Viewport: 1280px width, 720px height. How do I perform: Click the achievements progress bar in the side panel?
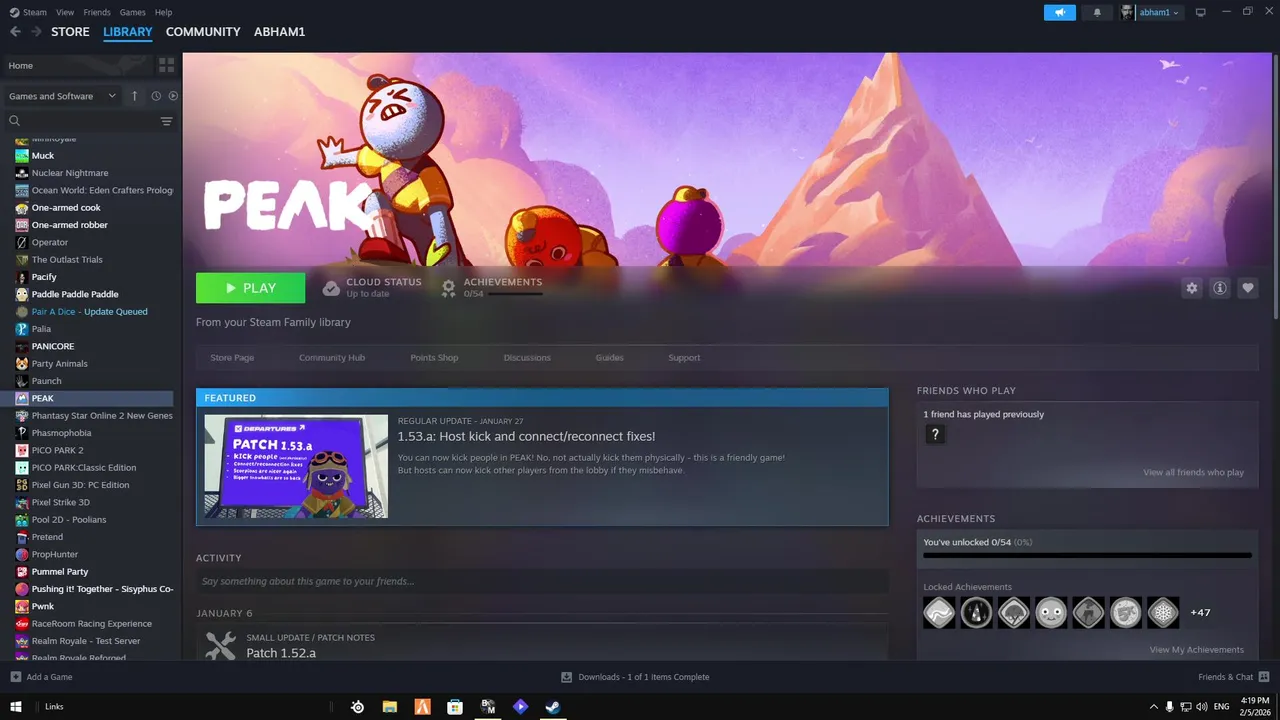tap(1087, 555)
